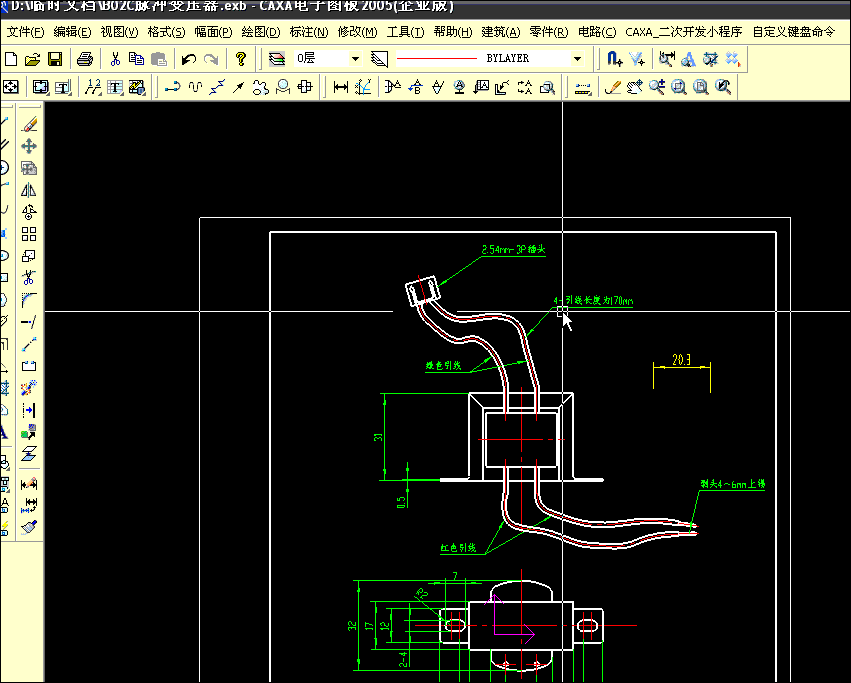Select the Fillet corner tool
851x683 pixels.
tap(29, 300)
